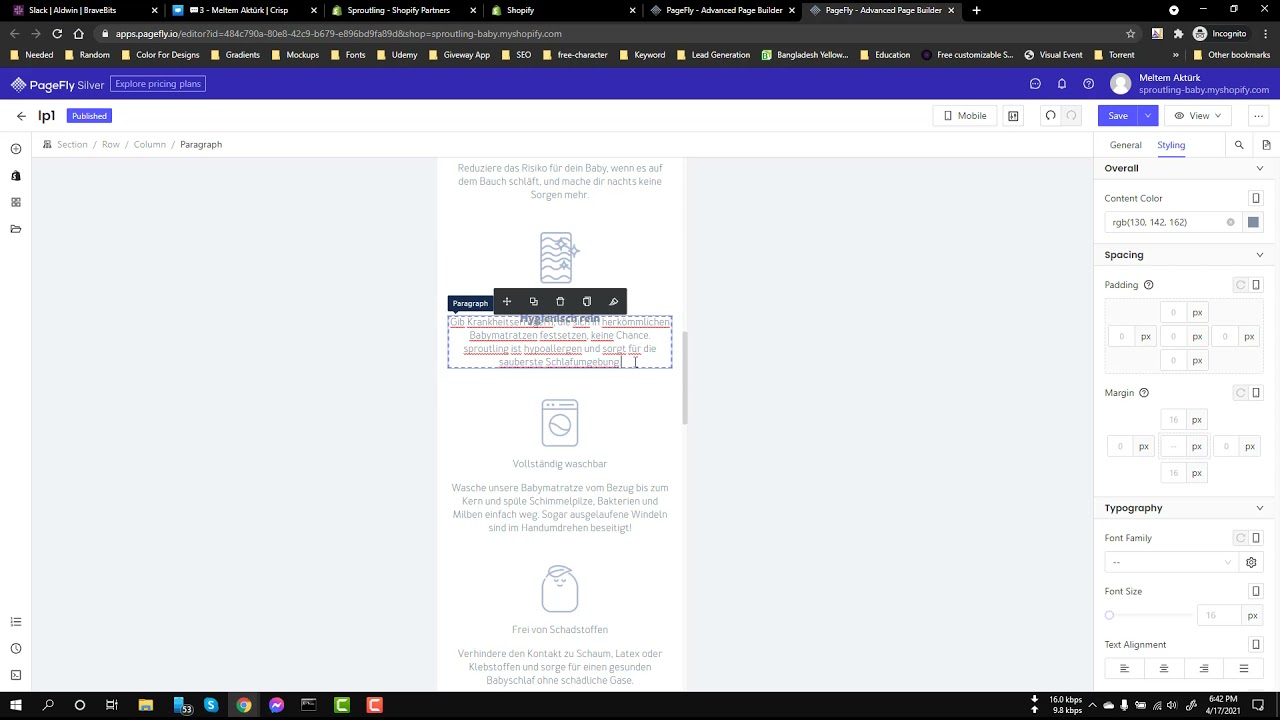Click the Font Size slider handle

[x=1109, y=615]
